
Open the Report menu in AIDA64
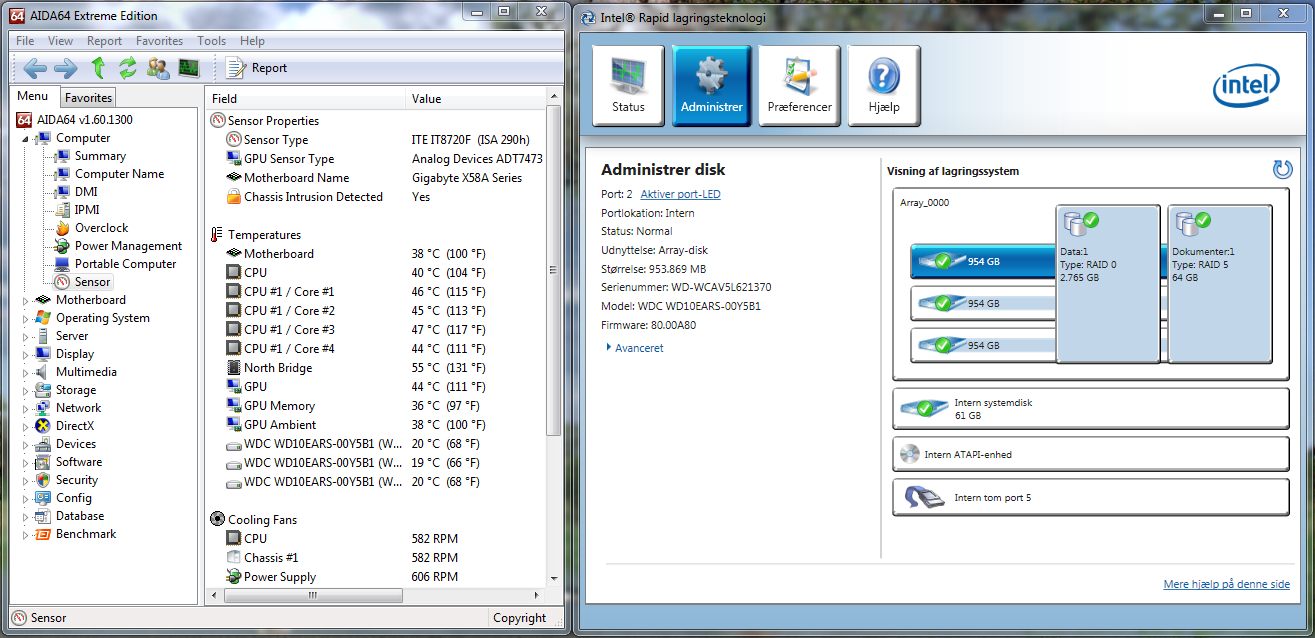(104, 41)
